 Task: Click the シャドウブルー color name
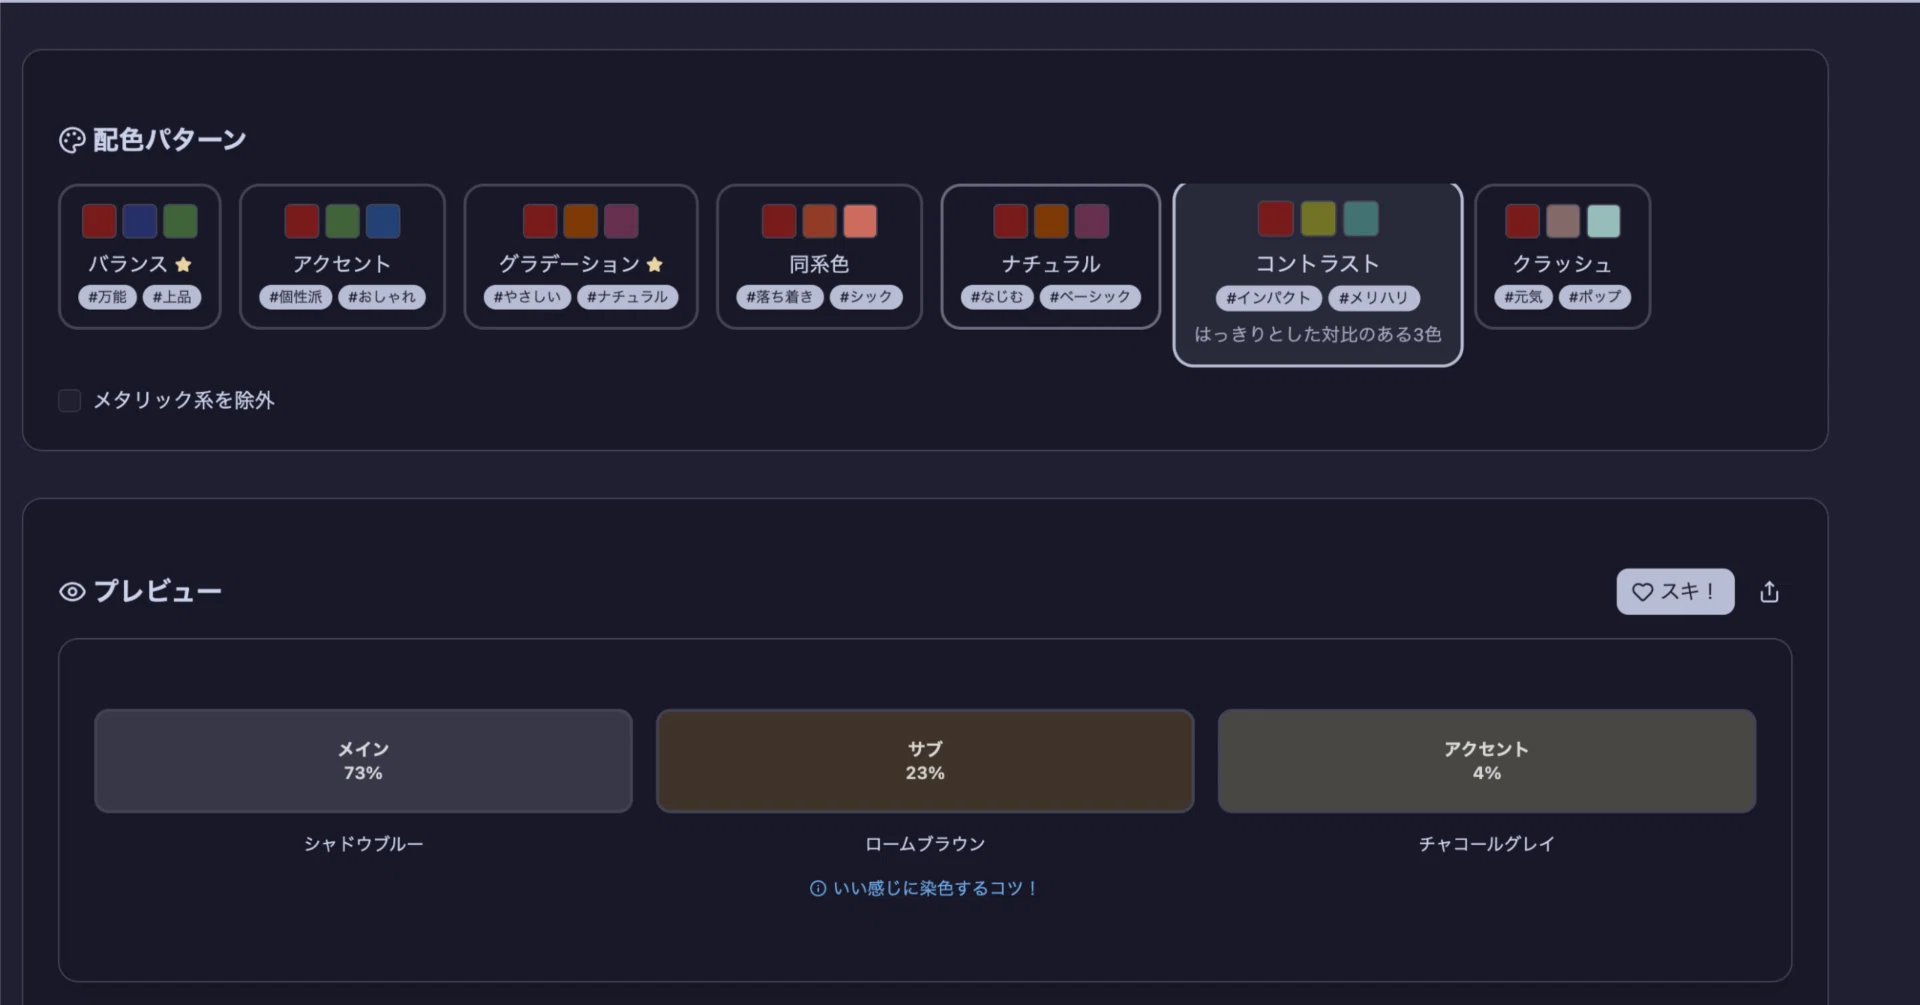pyautogui.click(x=364, y=844)
